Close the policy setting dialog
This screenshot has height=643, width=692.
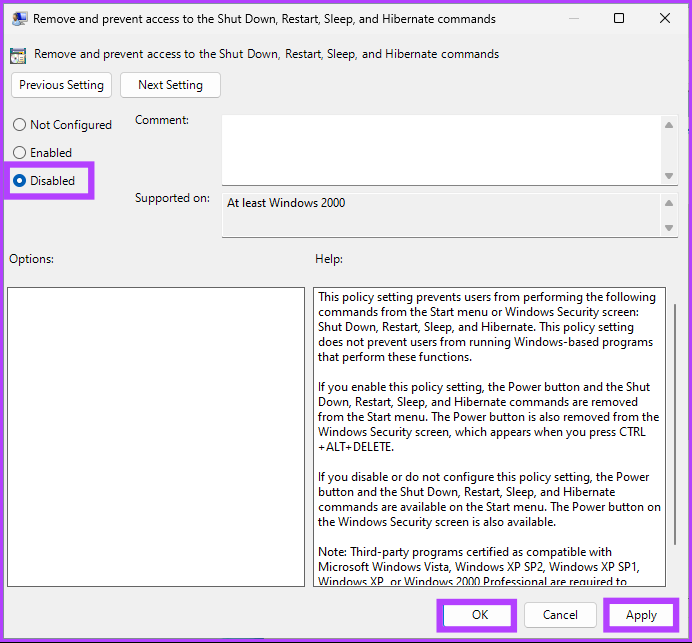coord(665,18)
